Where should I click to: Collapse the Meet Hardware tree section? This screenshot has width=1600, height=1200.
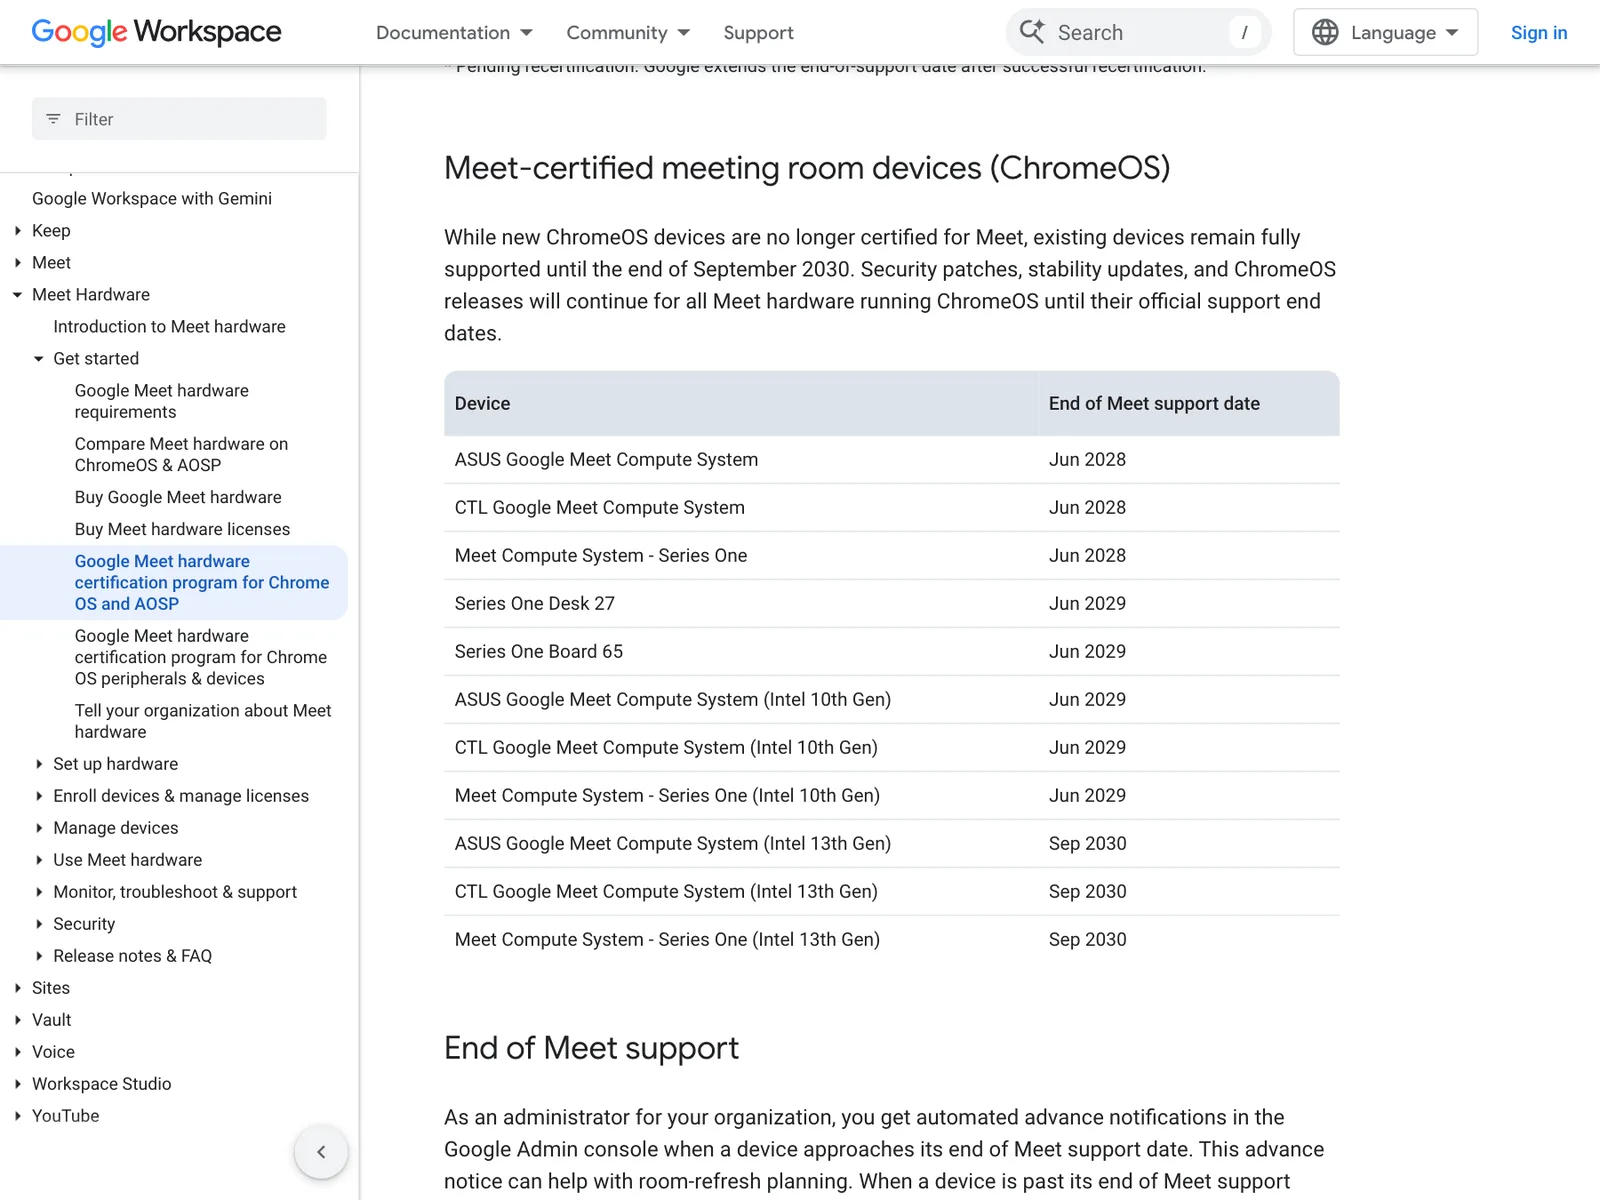[17, 295]
